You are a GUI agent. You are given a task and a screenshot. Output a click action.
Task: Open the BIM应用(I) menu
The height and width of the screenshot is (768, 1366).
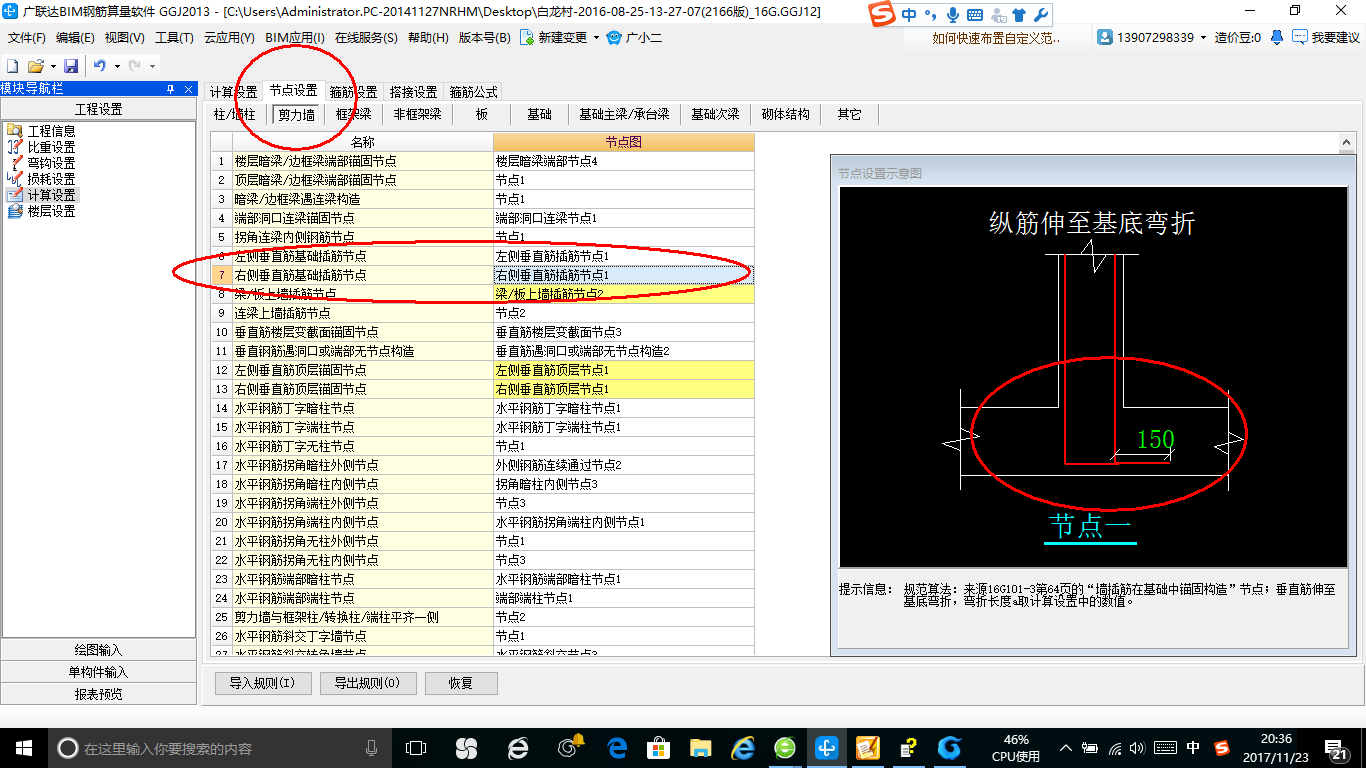295,38
